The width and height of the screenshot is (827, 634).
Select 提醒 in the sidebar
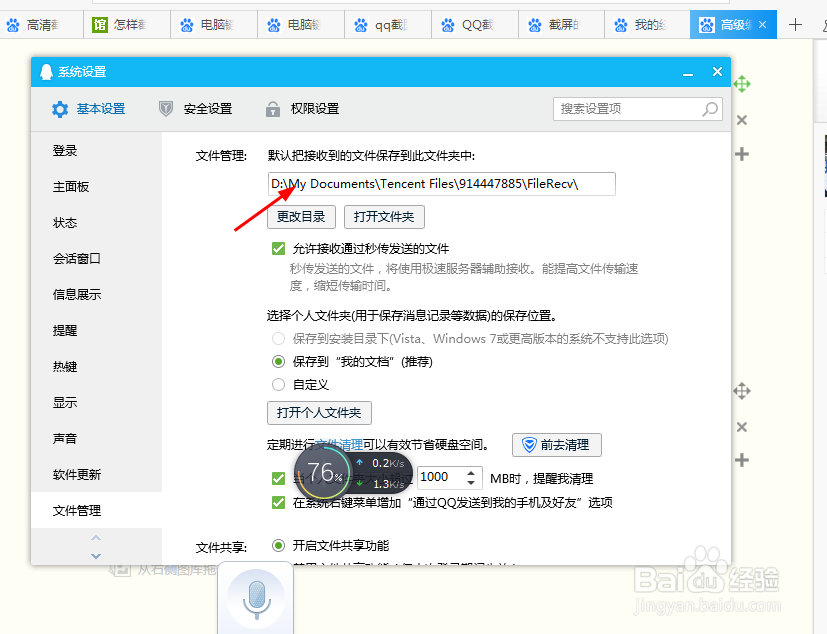(97, 331)
